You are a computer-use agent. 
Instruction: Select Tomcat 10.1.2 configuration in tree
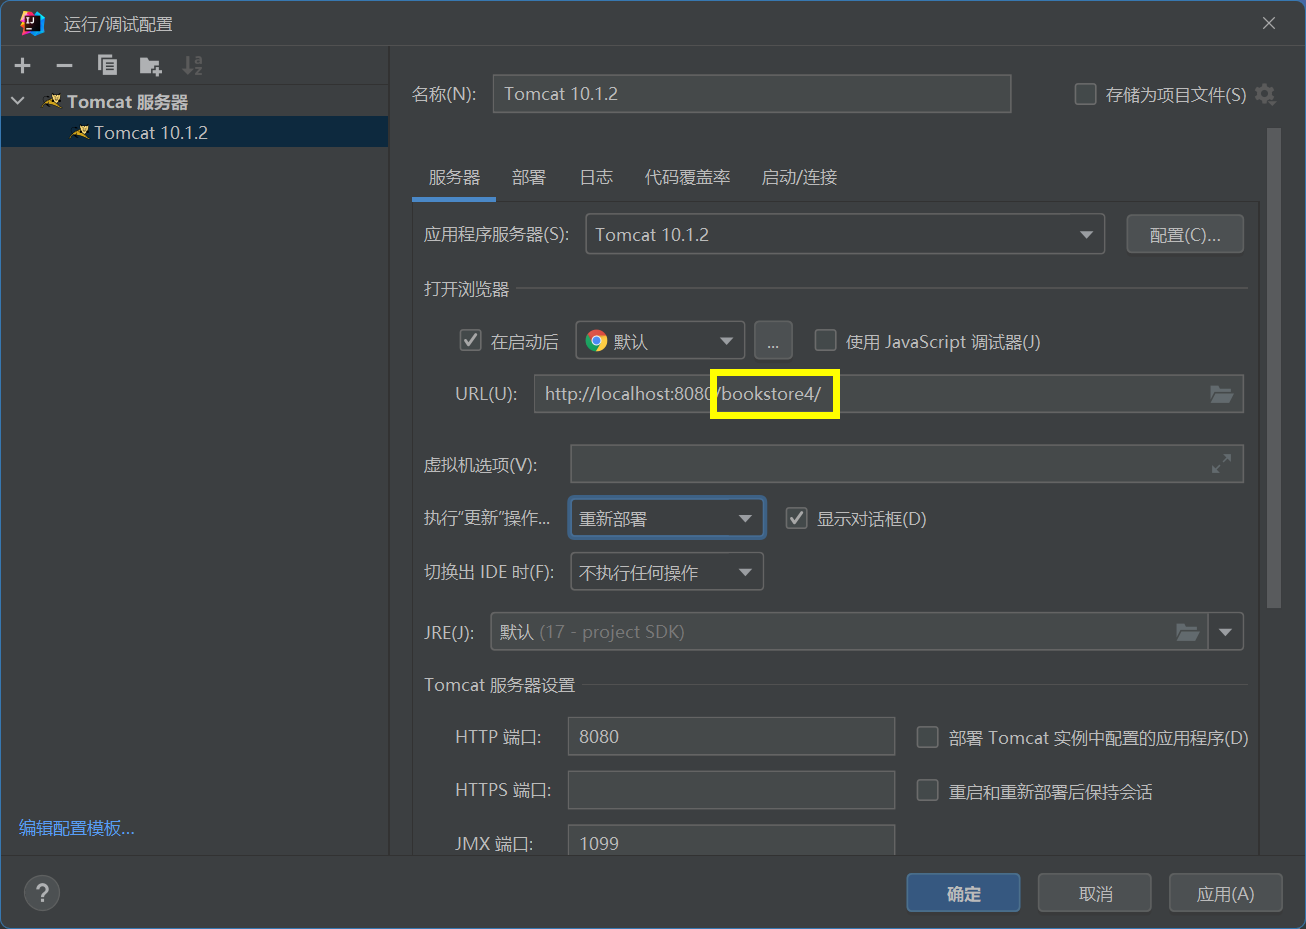pyautogui.click(x=194, y=132)
